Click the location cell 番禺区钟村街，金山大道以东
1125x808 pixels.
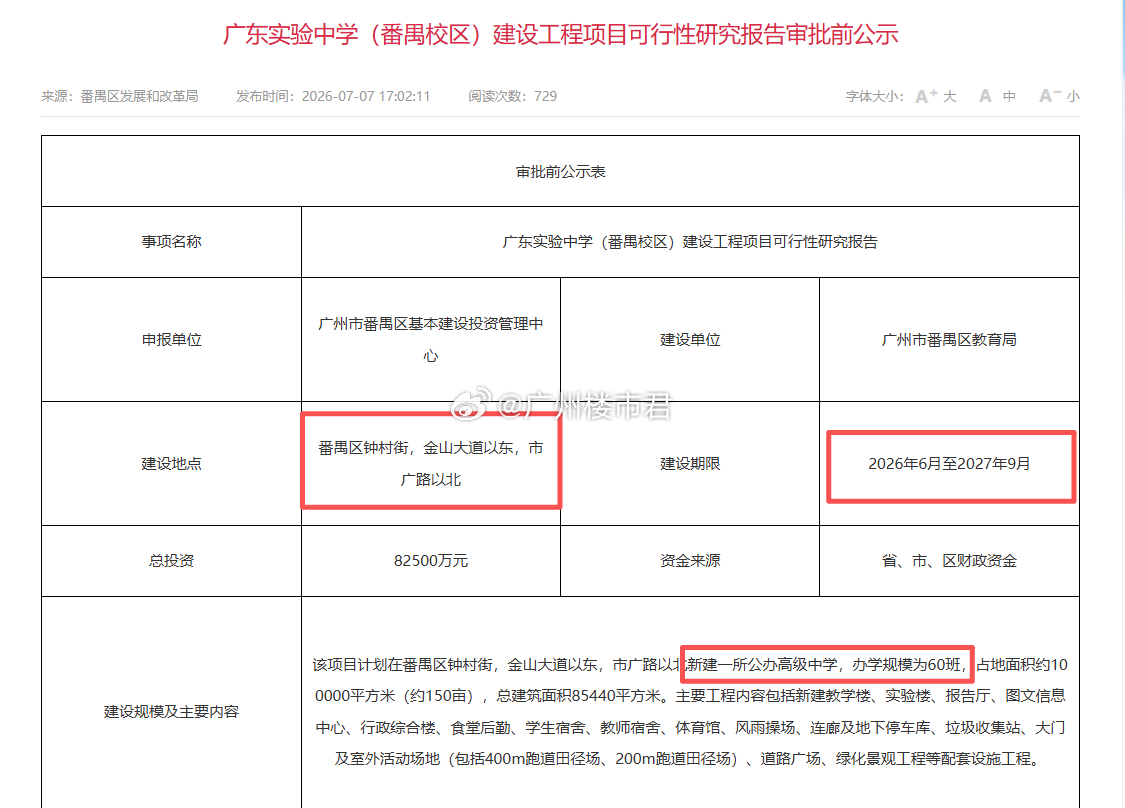(430, 464)
